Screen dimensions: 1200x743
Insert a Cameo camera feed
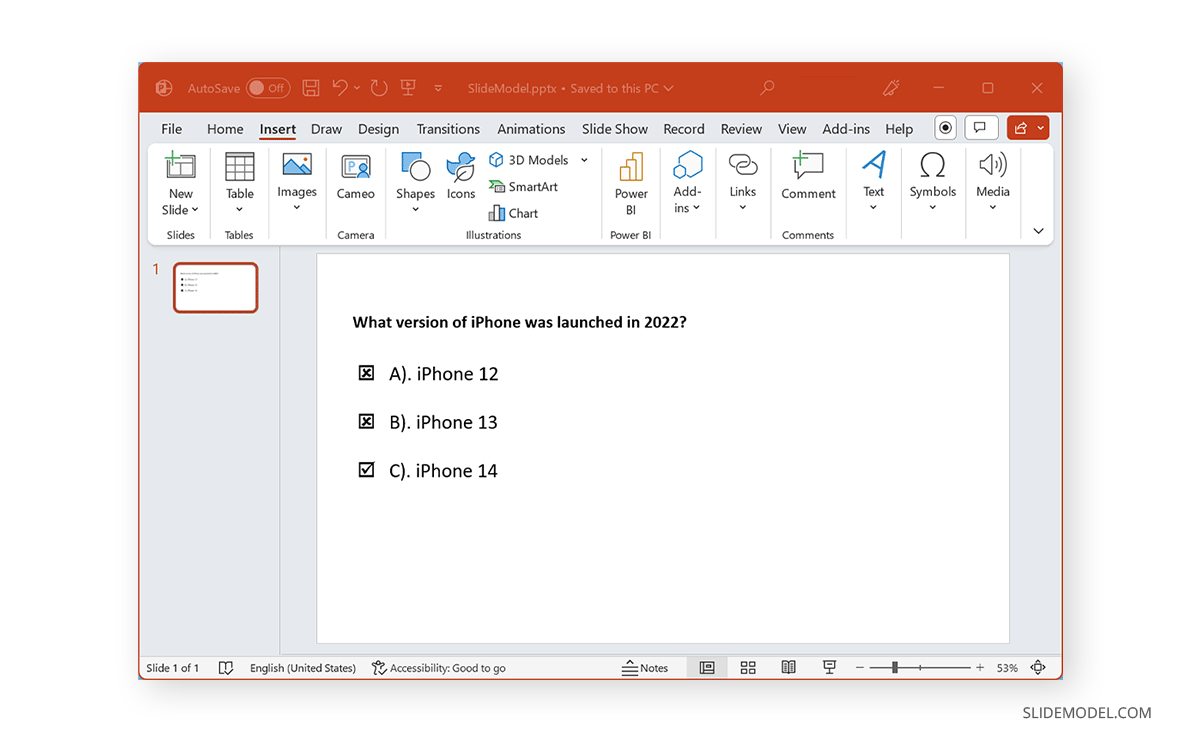pyautogui.click(x=355, y=166)
